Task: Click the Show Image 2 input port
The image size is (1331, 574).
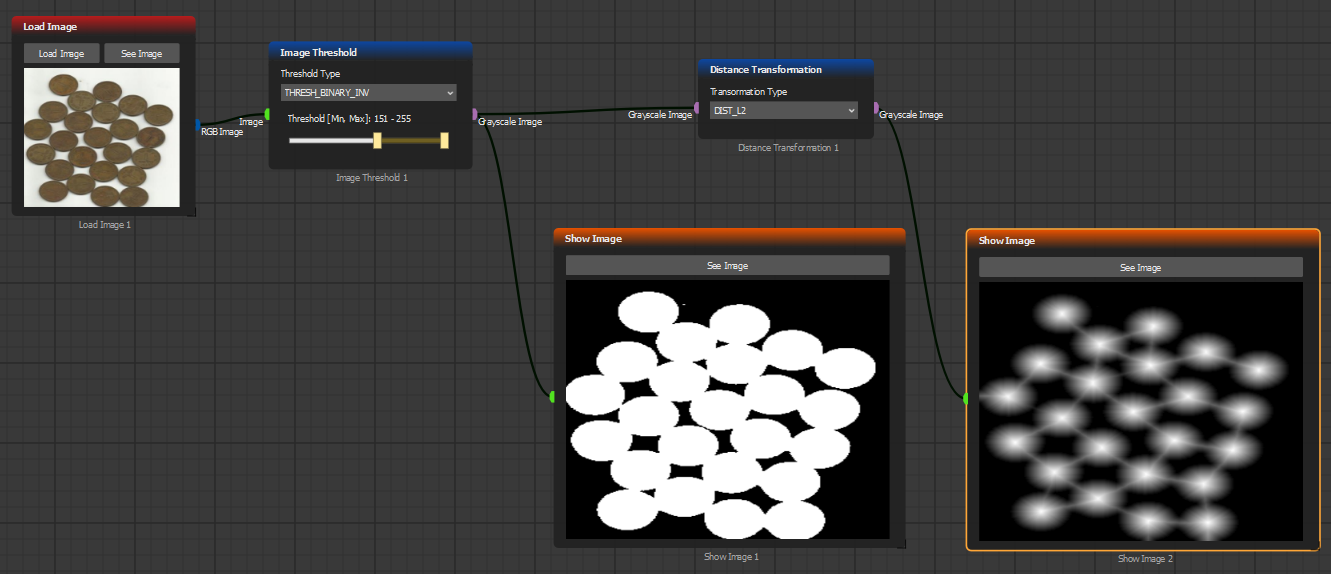Action: point(965,399)
